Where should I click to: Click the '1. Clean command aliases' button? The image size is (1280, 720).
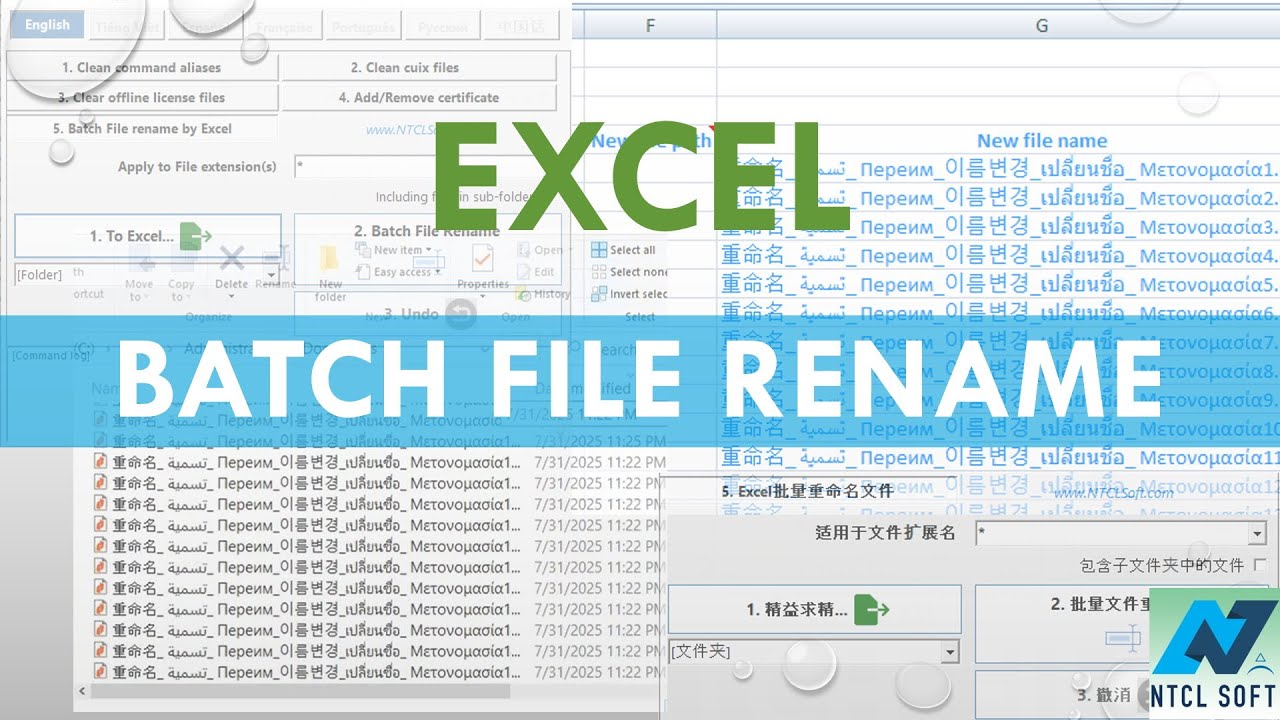(x=142, y=68)
